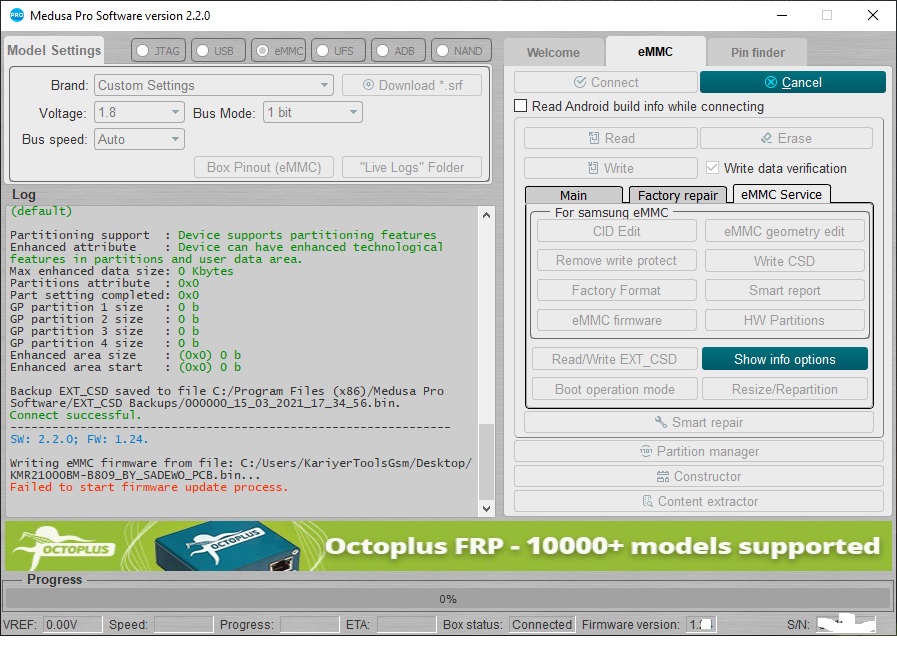Click the chip icon on Read button
Viewport: 897px width, 656px height.
pos(594,138)
